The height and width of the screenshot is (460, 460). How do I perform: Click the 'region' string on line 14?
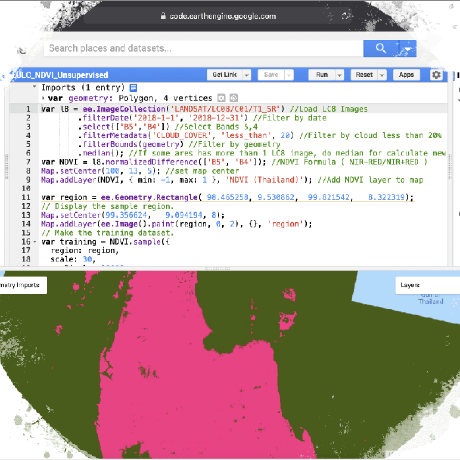[x=284, y=224]
